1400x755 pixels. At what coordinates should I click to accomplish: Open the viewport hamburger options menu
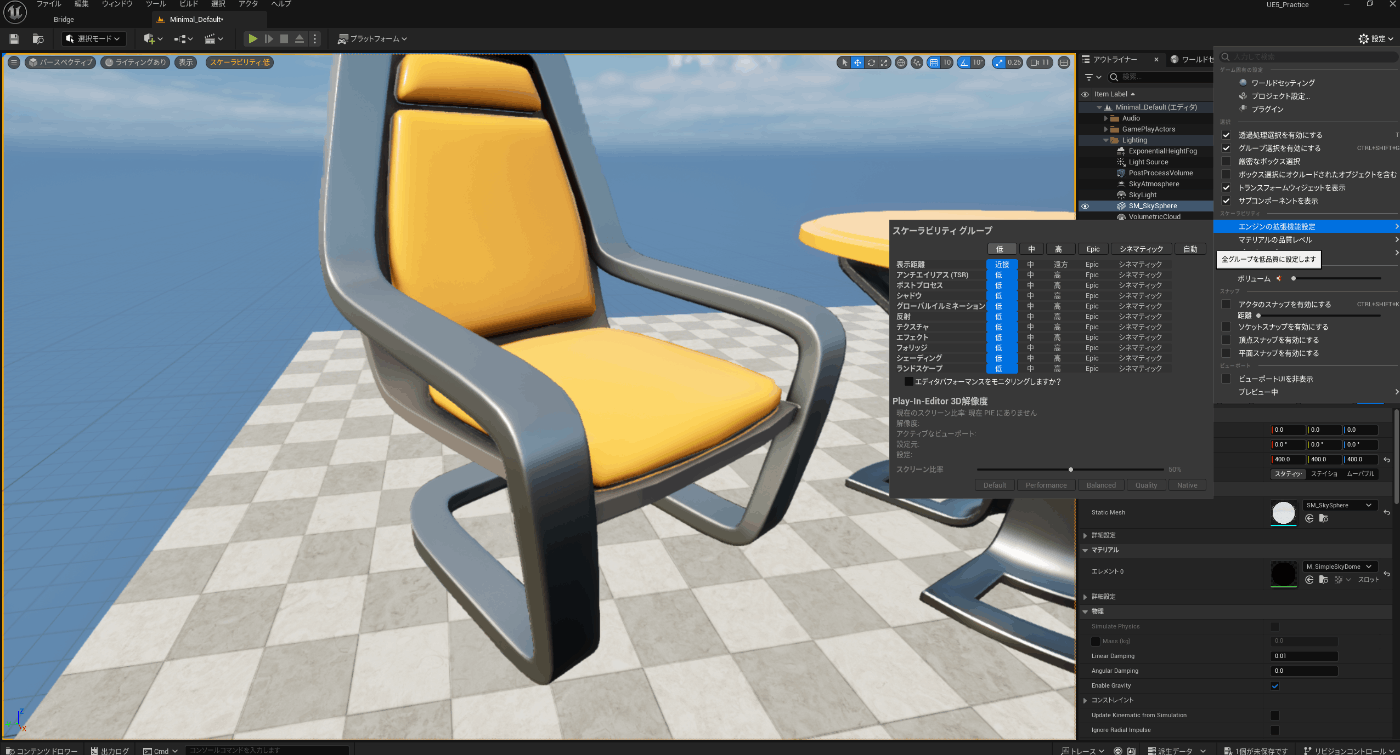(14, 62)
